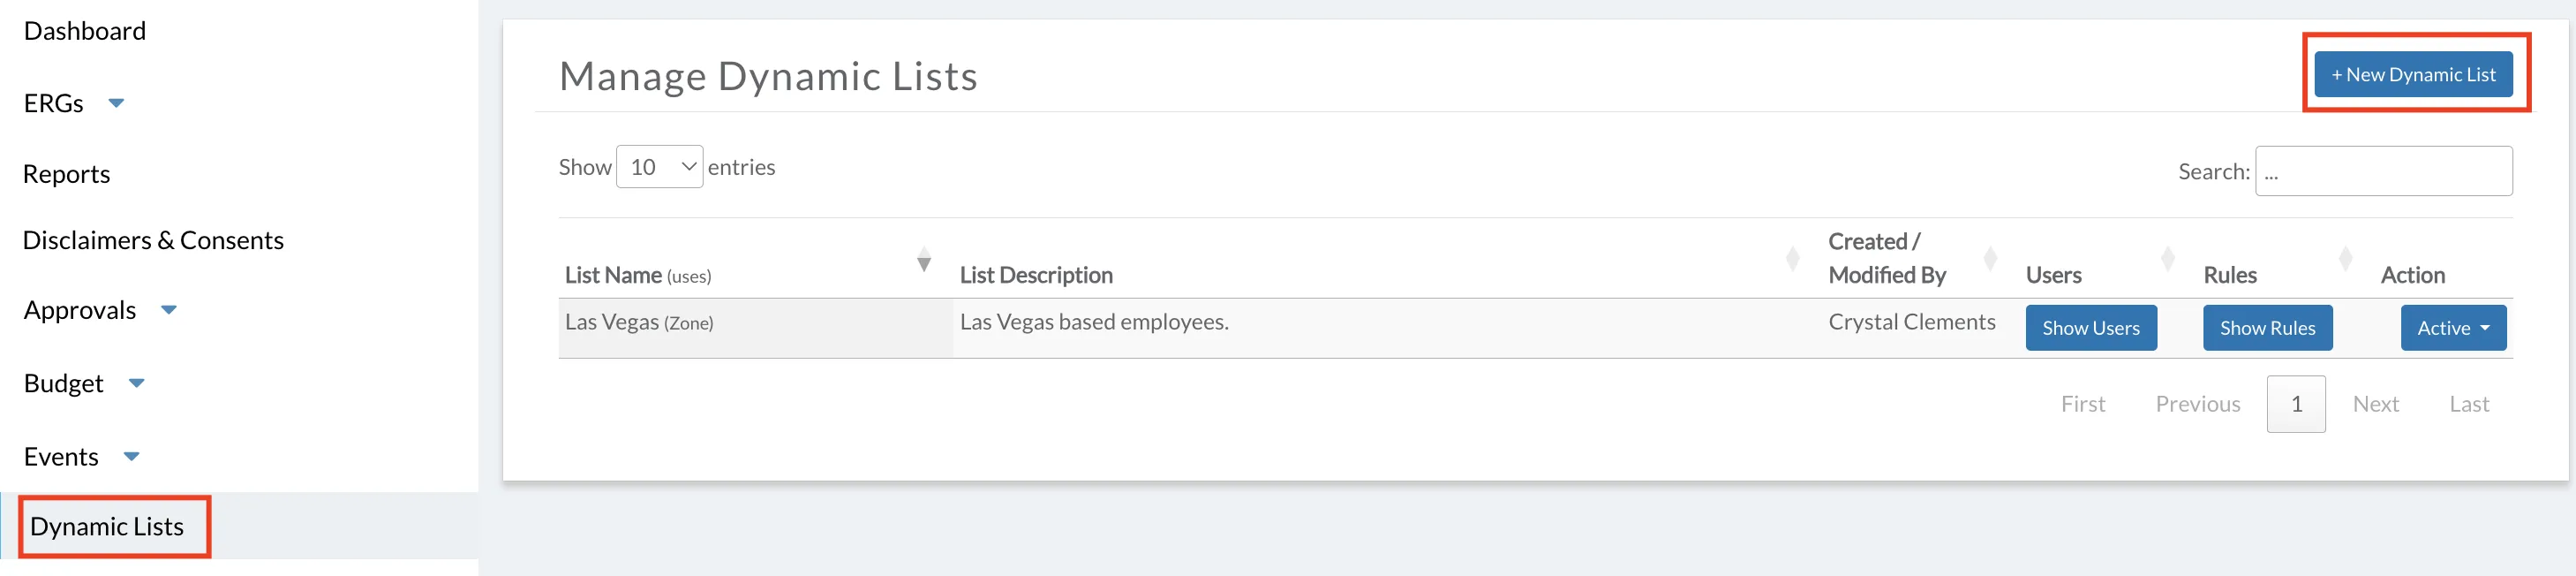Expand Events menu caret
This screenshot has width=2576, height=576.
click(x=131, y=457)
